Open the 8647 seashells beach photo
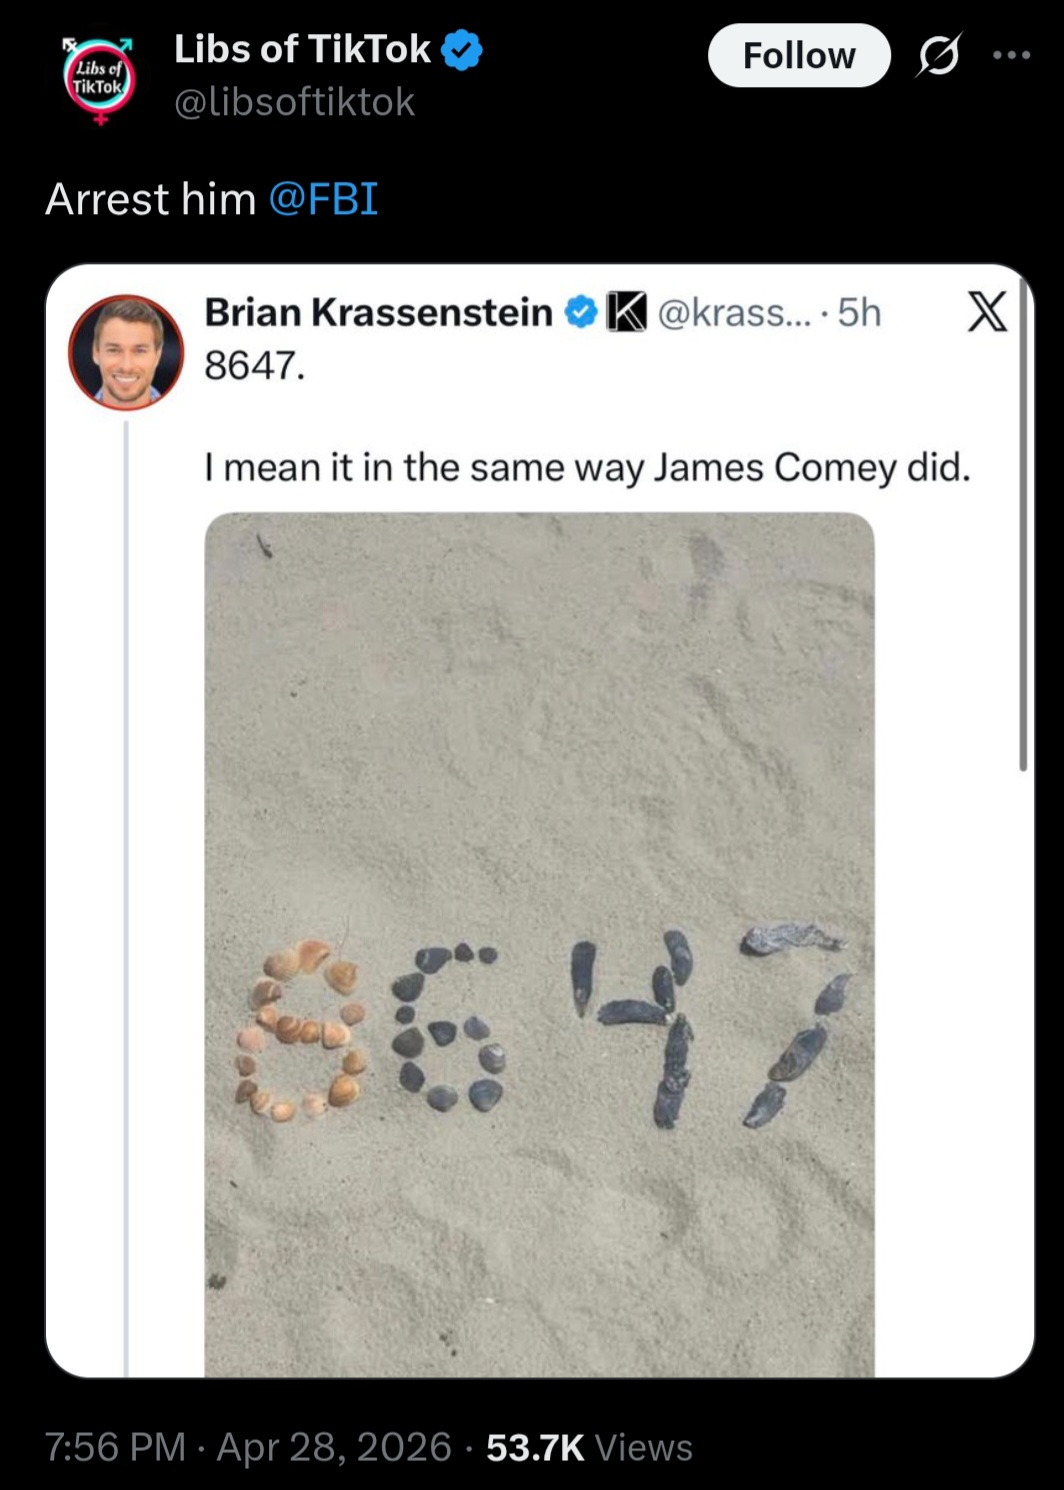1064x1490 pixels. 539,944
